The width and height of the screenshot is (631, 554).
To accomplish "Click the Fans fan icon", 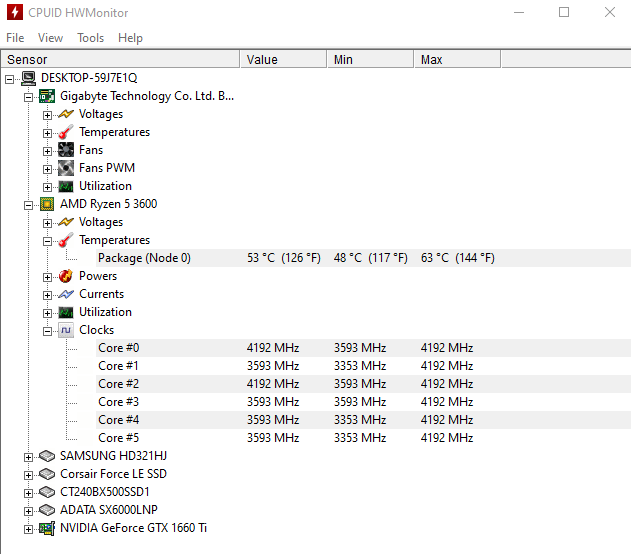I will (x=66, y=150).
